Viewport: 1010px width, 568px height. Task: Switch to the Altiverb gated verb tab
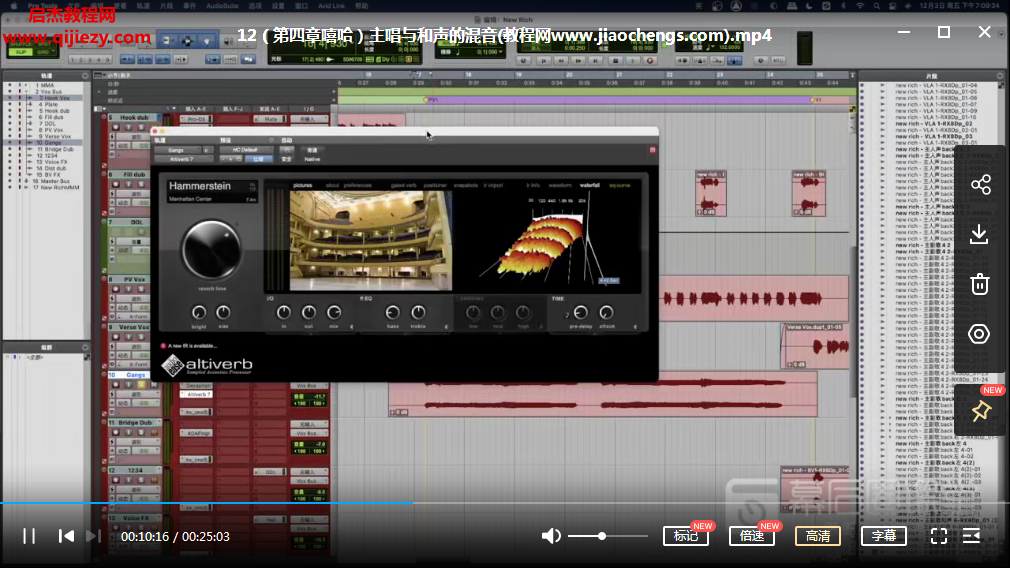(x=403, y=185)
